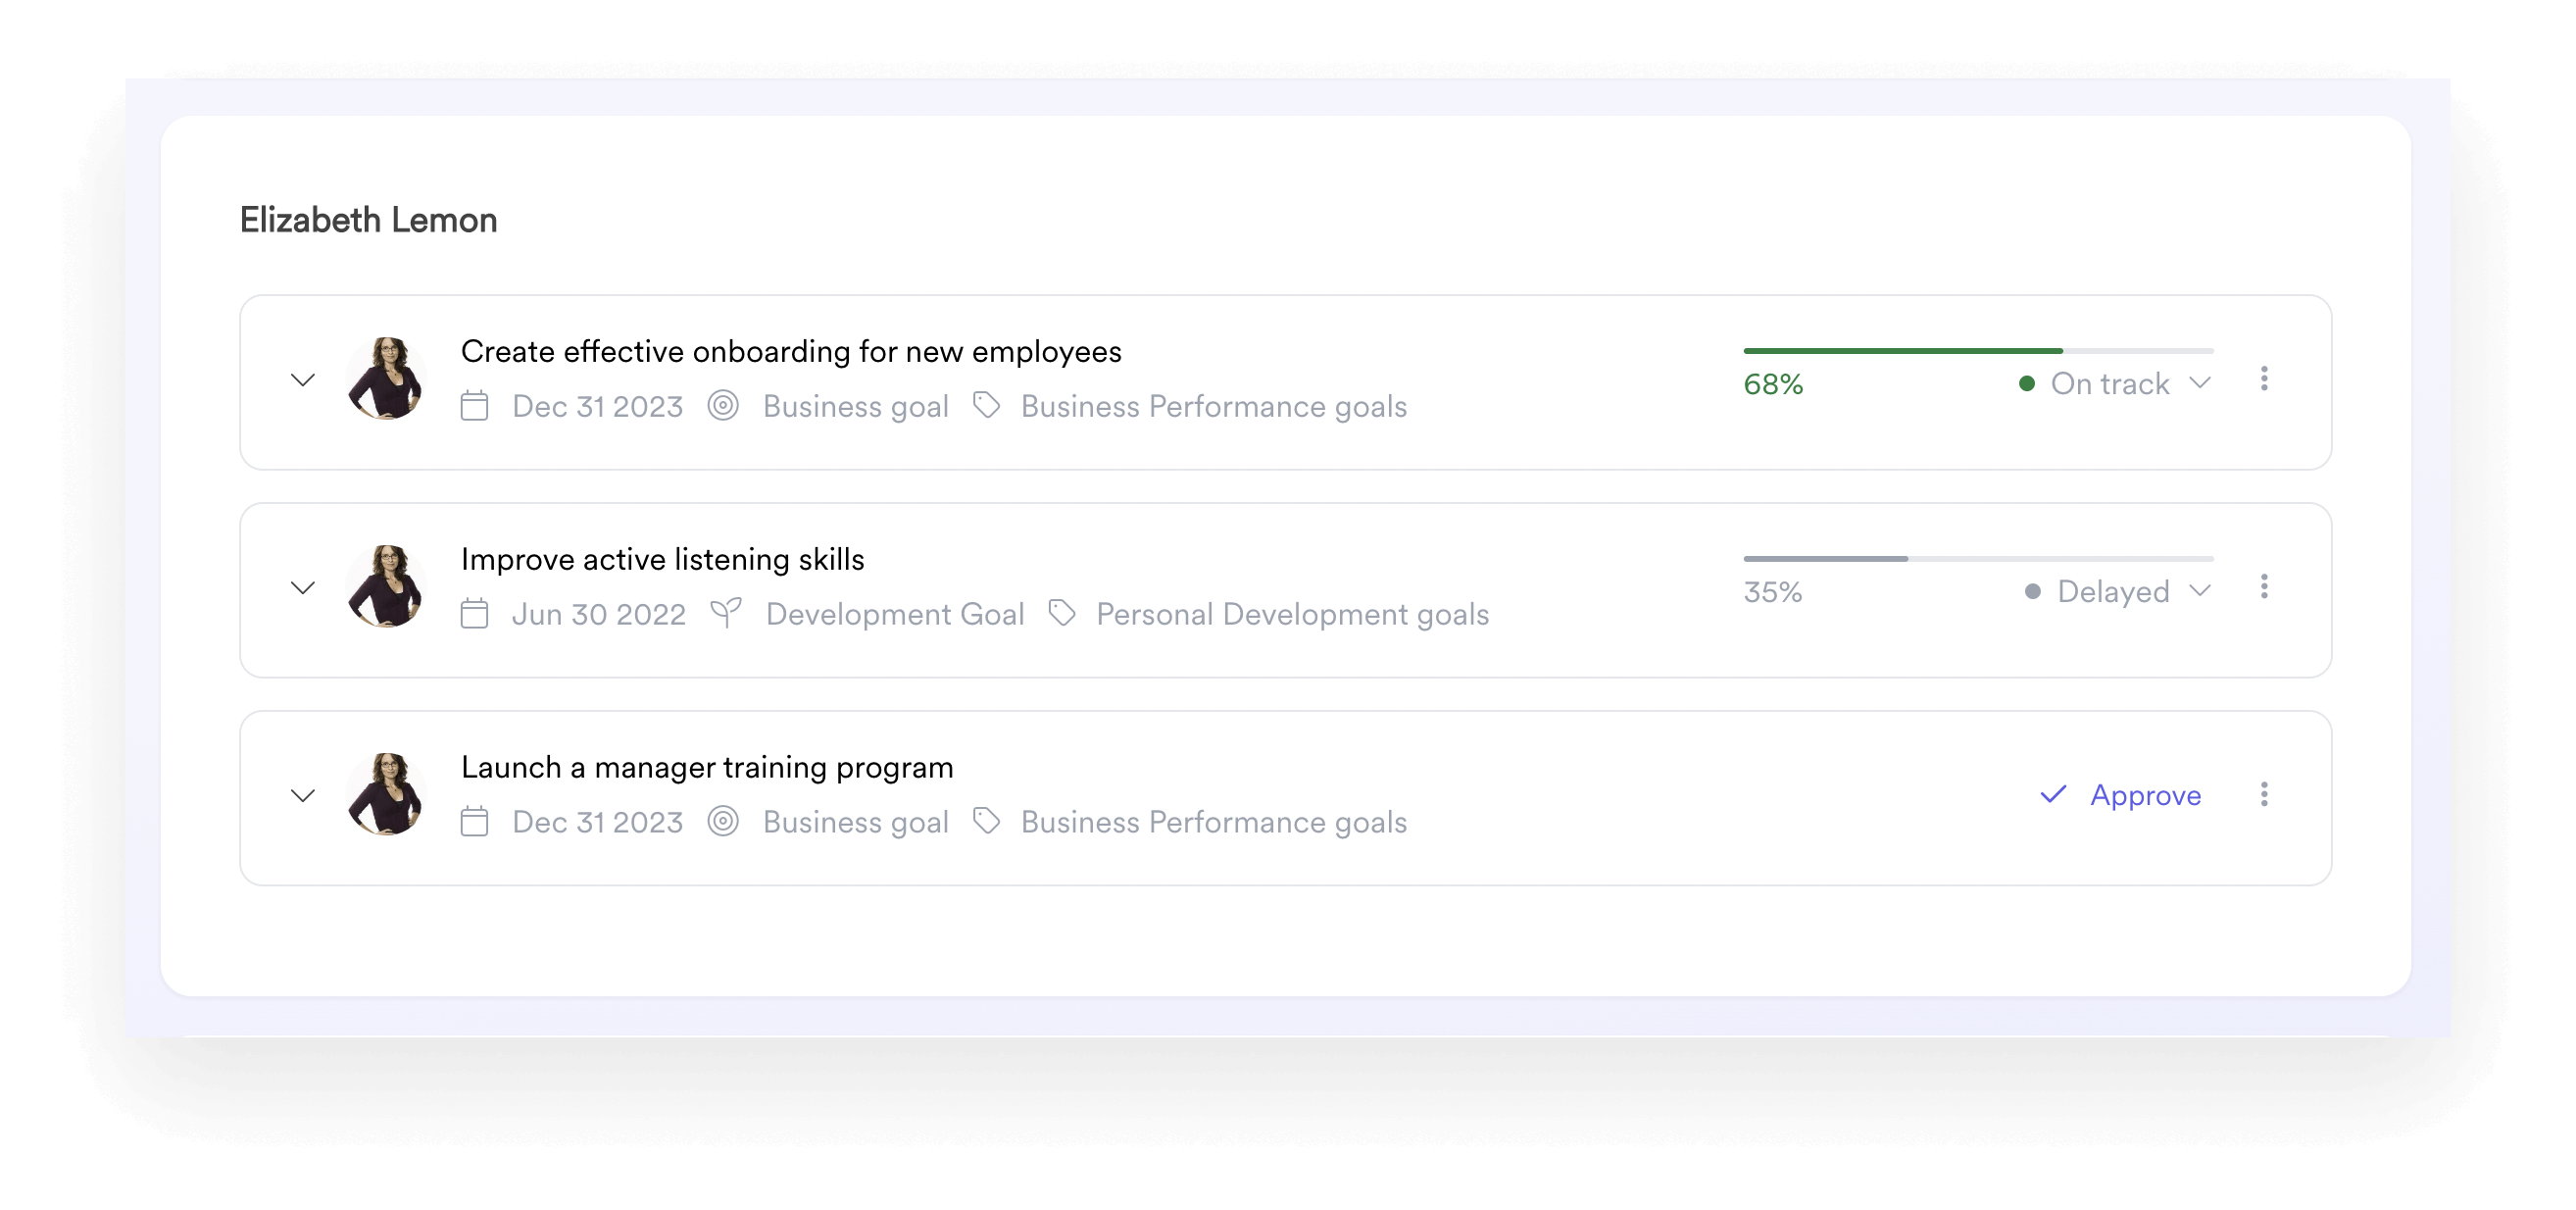The height and width of the screenshot is (1210, 2576).
Task: Expand the 'Launch a manager training program' row
Action: click(x=304, y=795)
